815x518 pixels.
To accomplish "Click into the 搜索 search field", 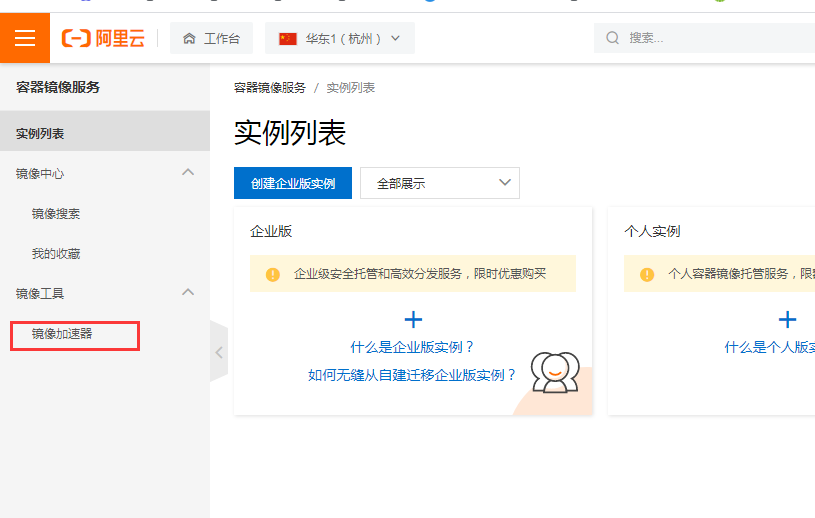I will click(x=704, y=38).
